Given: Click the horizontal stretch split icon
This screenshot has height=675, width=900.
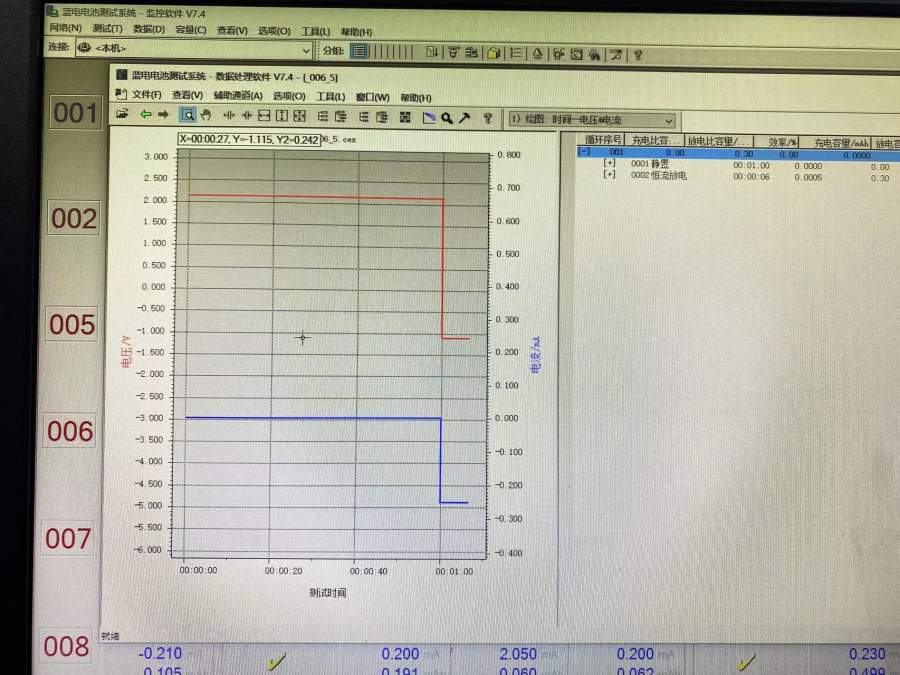Looking at the screenshot, I should point(228,115).
